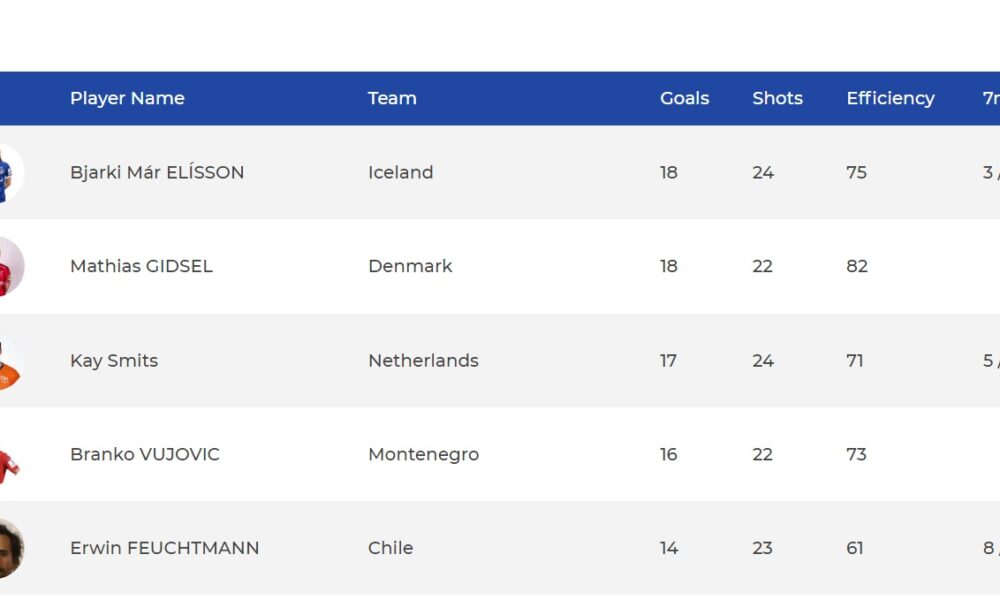Image resolution: width=1000 pixels, height=600 pixels.
Task: Click Kay Smits' player photo
Action: click(x=11, y=361)
